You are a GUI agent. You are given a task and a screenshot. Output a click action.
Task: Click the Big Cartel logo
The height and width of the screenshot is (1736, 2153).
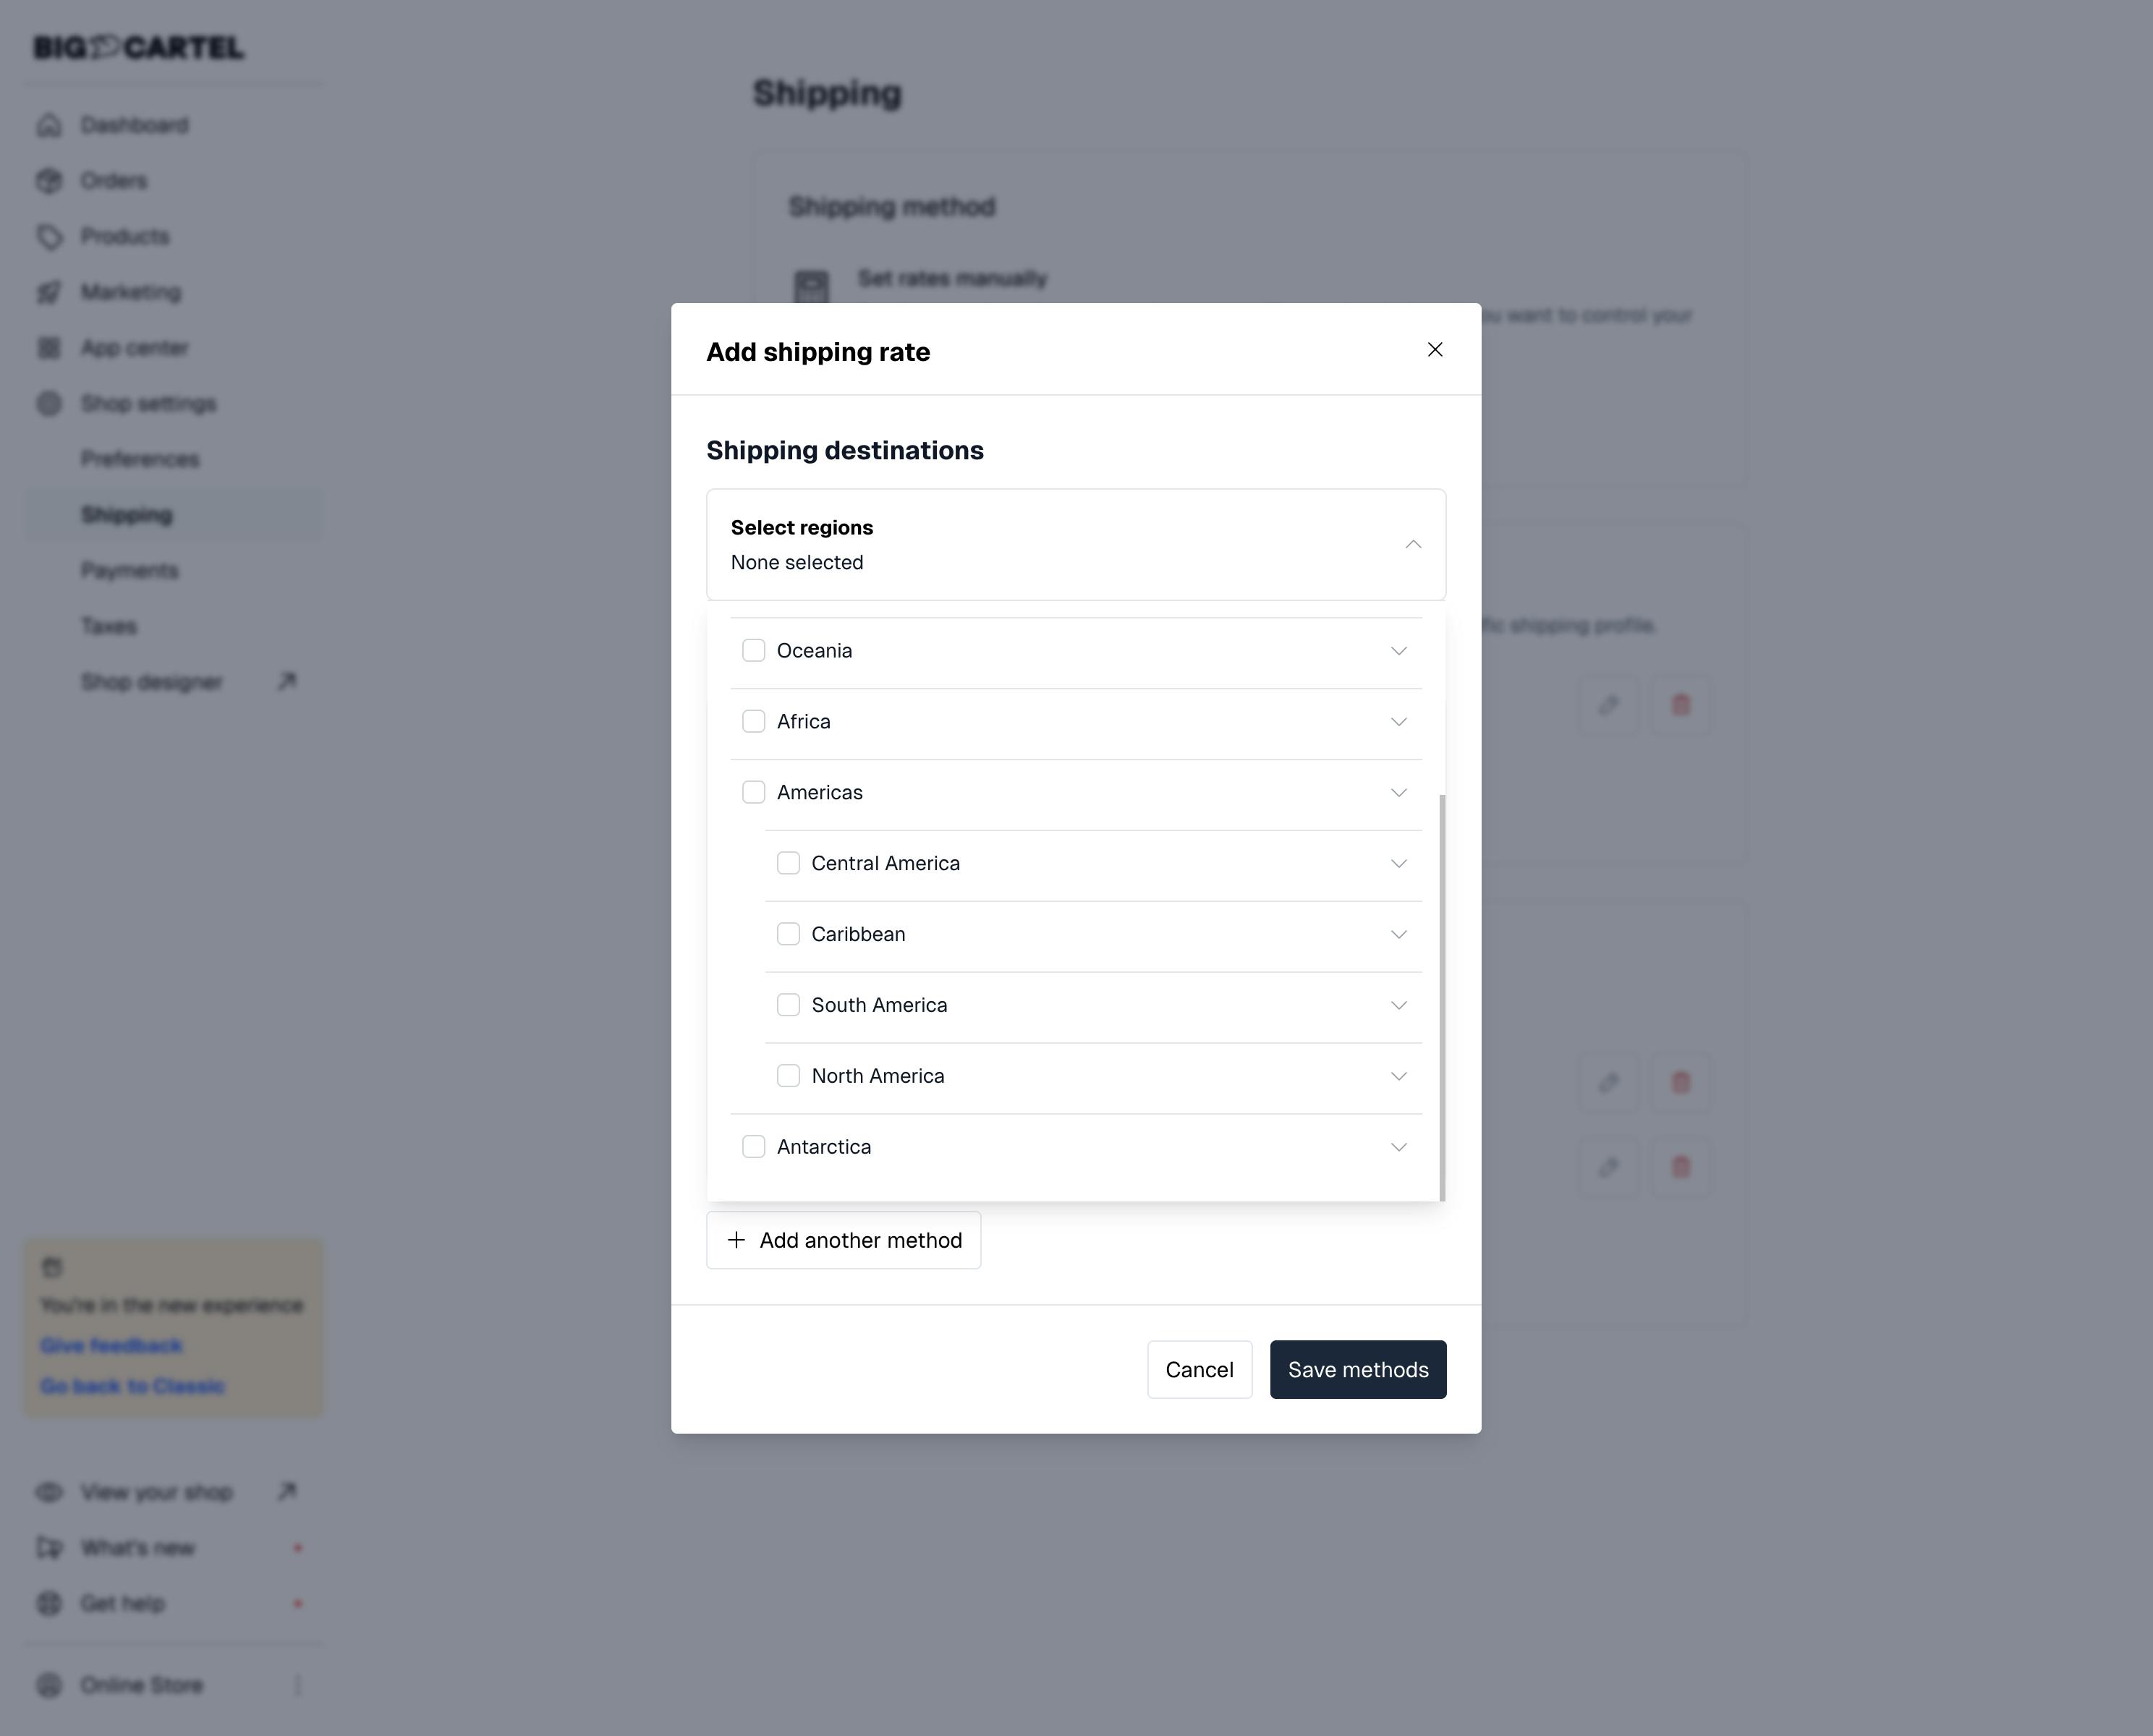(x=138, y=47)
